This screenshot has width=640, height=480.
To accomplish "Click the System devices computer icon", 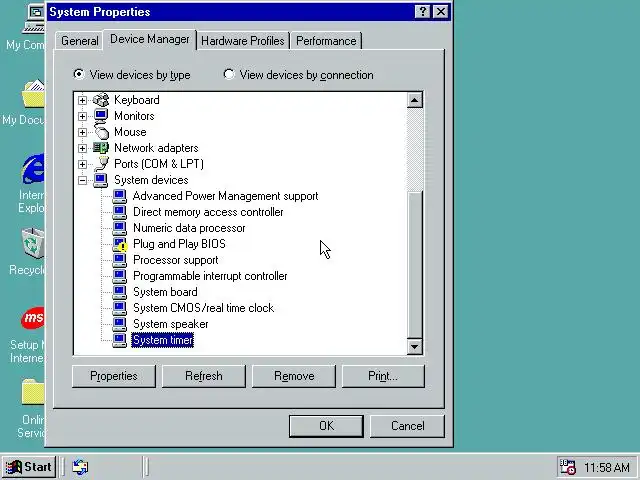I will (x=100, y=180).
